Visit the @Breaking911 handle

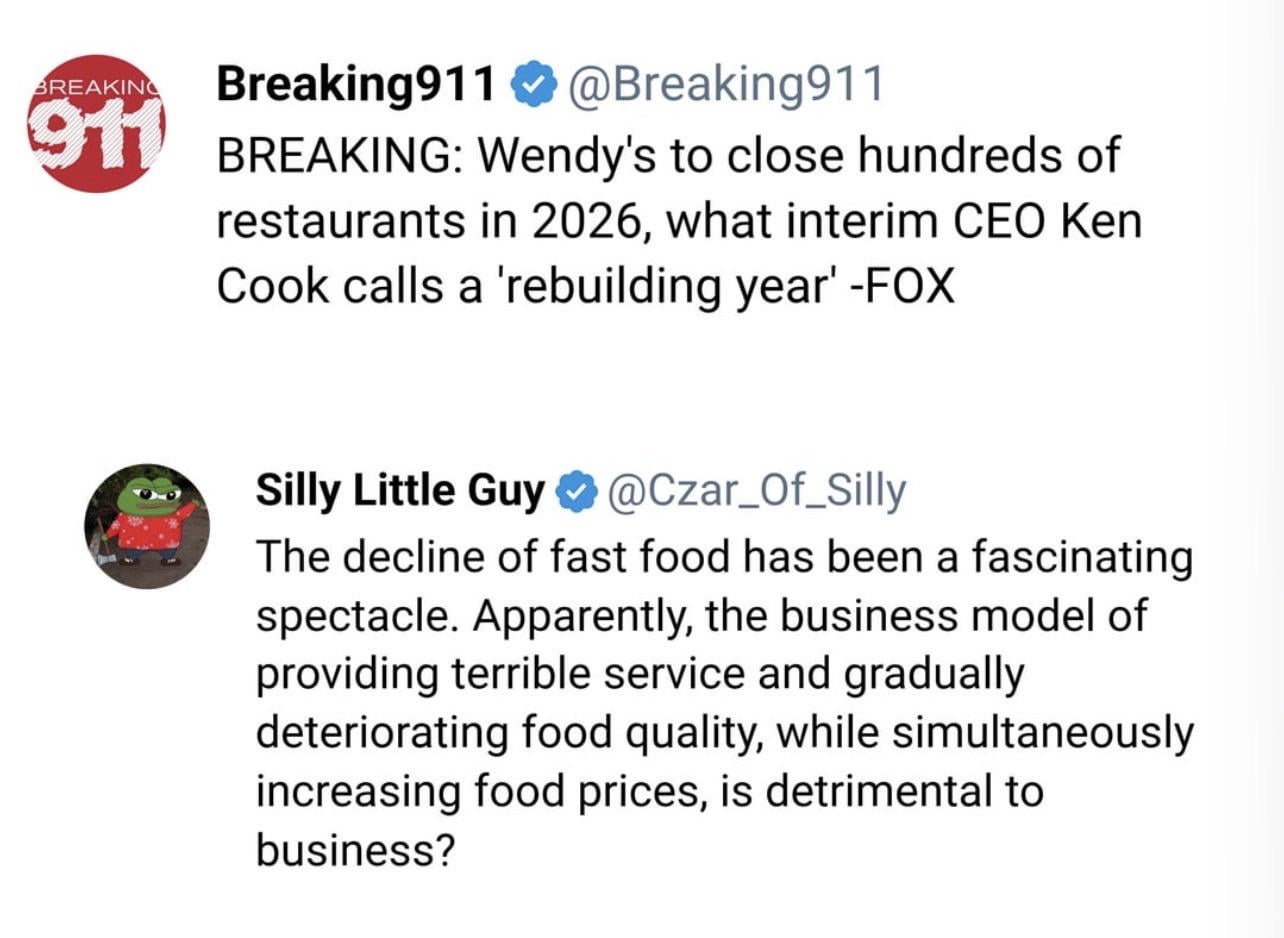point(725,86)
